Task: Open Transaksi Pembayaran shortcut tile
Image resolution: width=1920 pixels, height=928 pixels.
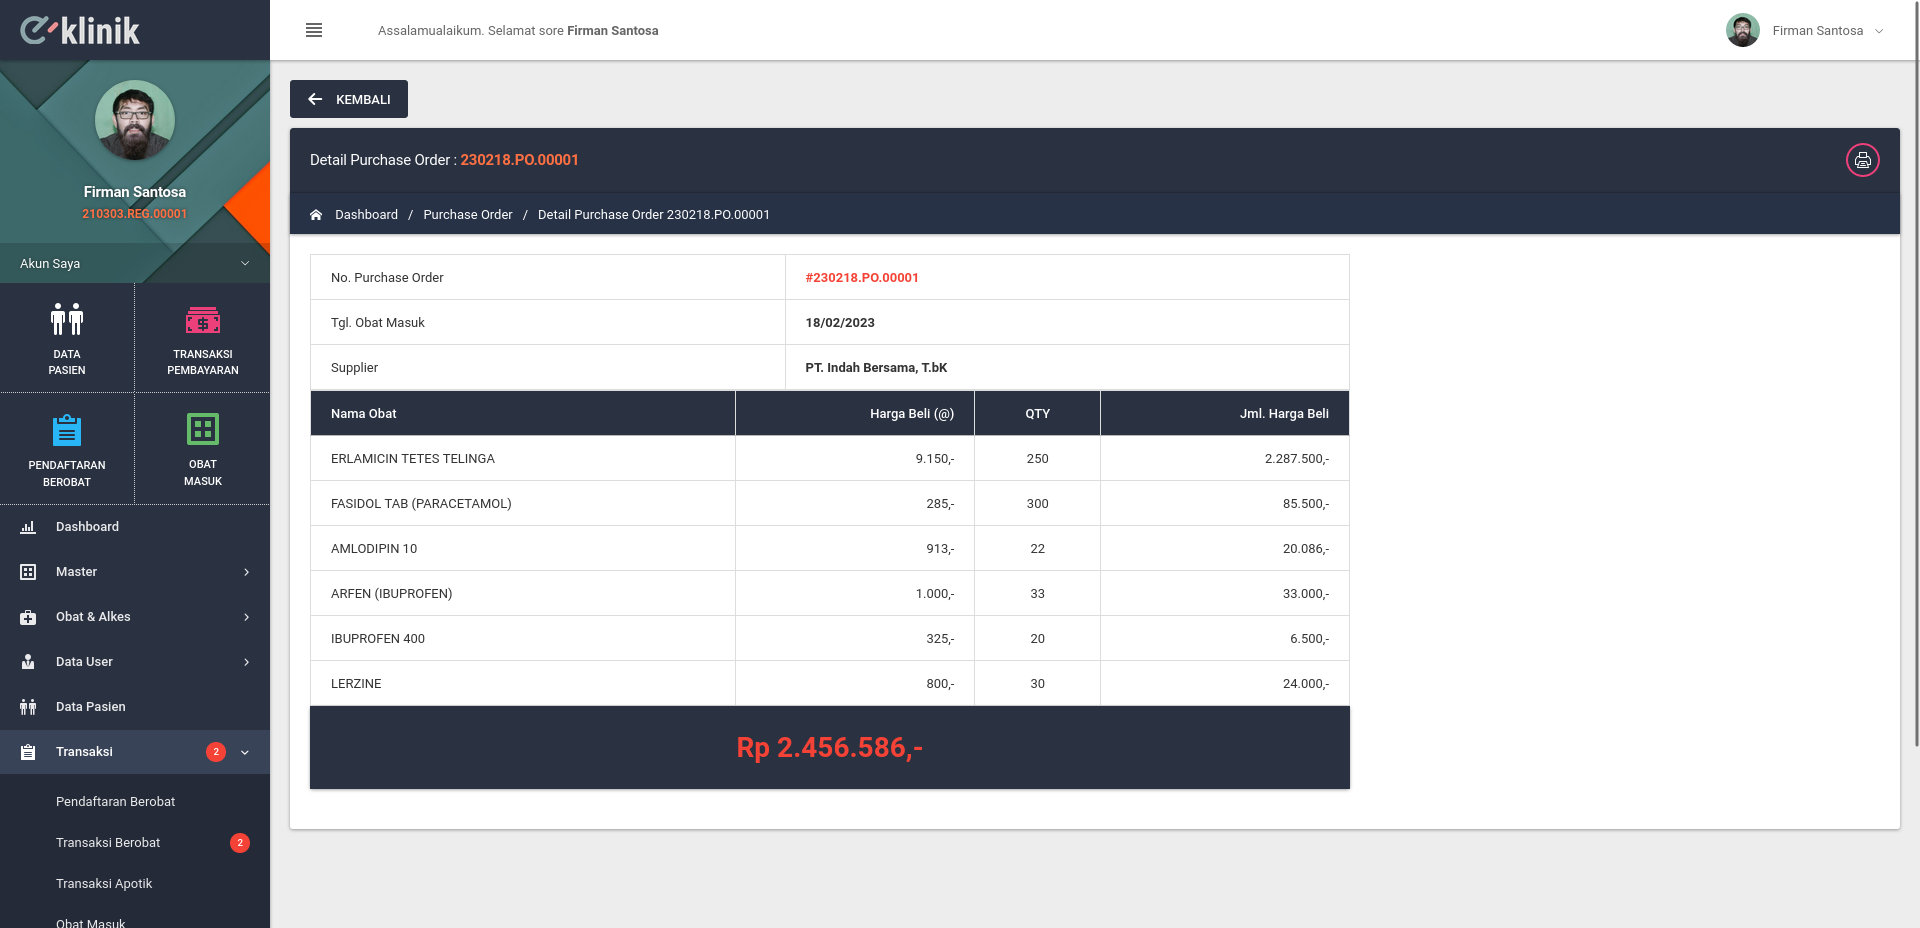Action: click(x=203, y=338)
